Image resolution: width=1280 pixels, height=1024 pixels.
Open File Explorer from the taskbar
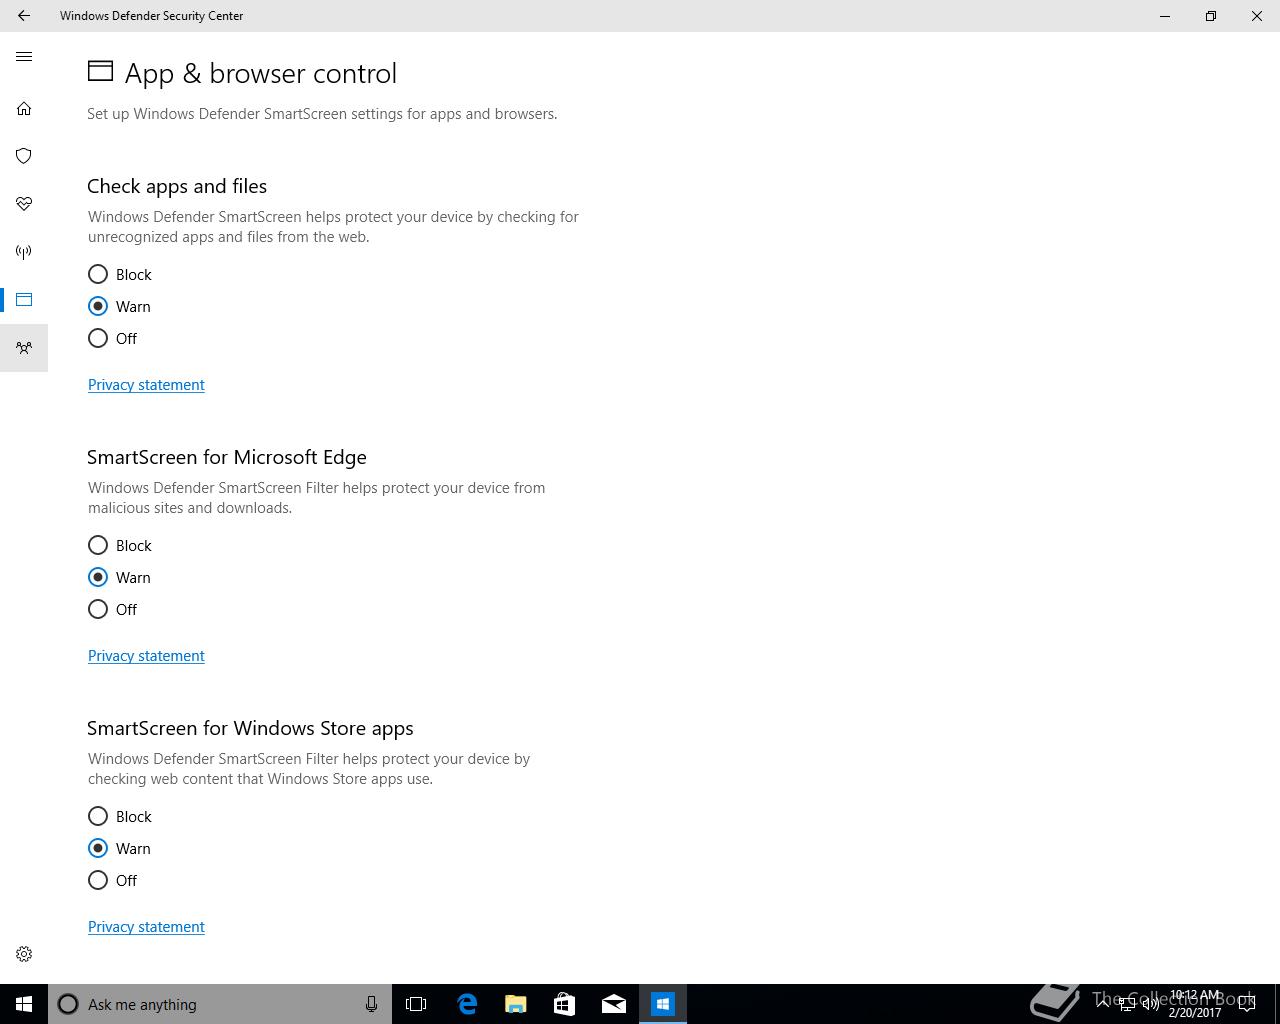coord(515,1004)
